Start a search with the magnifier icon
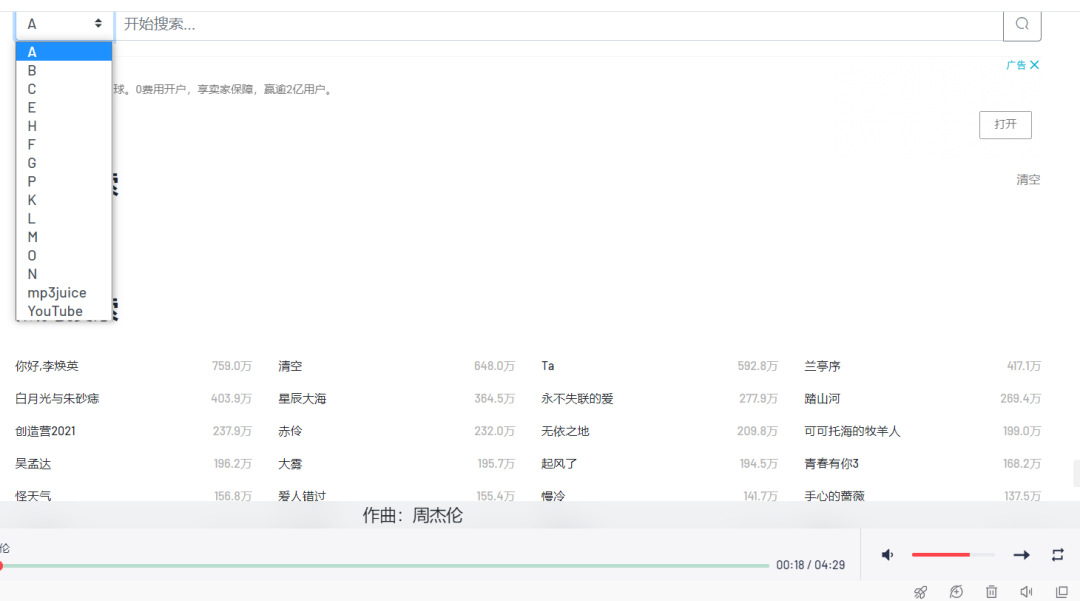 tap(1021, 23)
